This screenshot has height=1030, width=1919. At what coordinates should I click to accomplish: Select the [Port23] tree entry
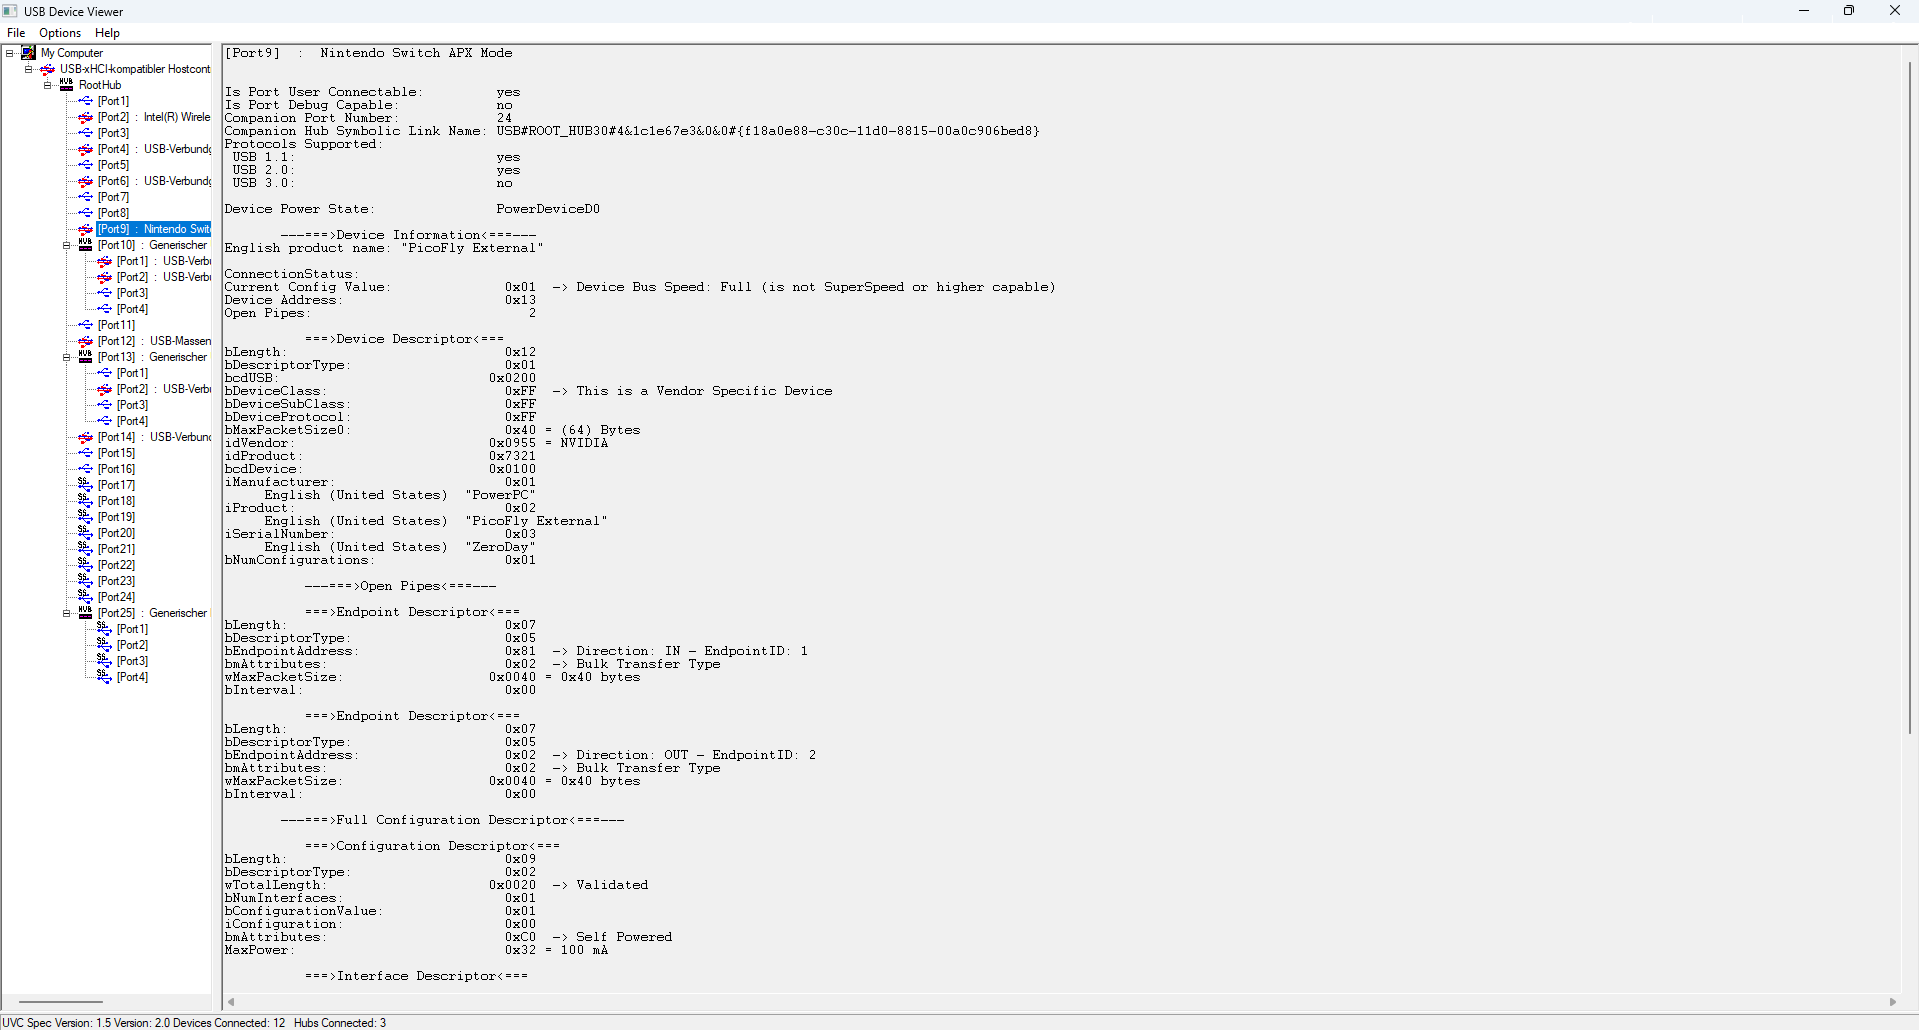(x=116, y=581)
